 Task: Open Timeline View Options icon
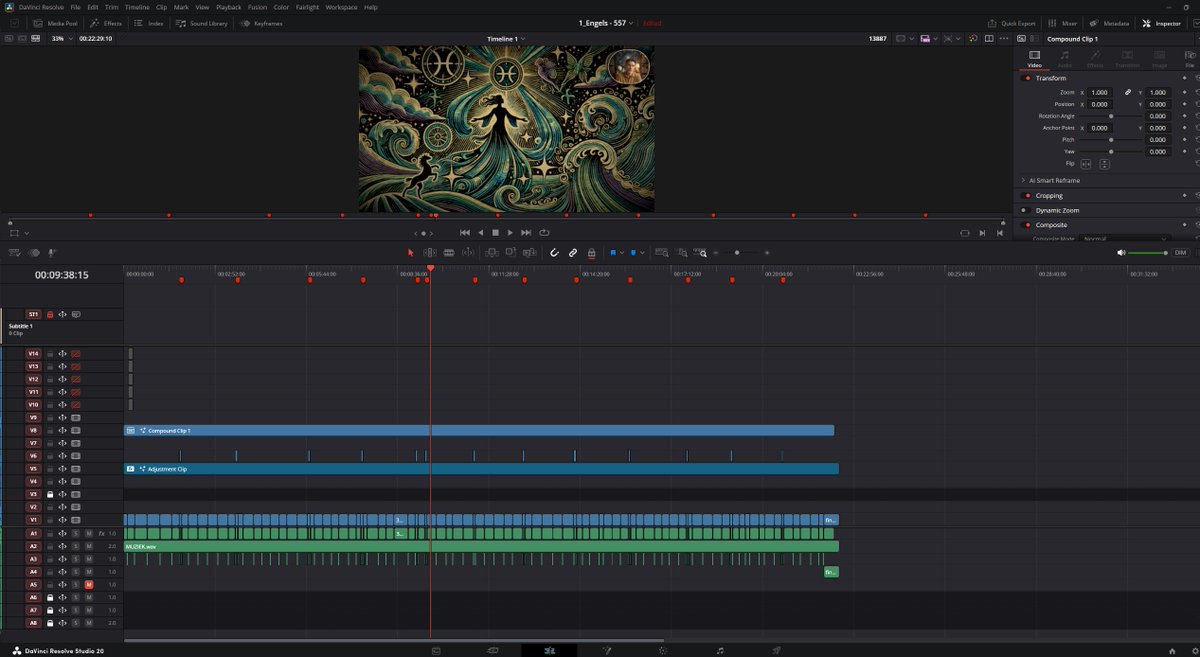15,253
